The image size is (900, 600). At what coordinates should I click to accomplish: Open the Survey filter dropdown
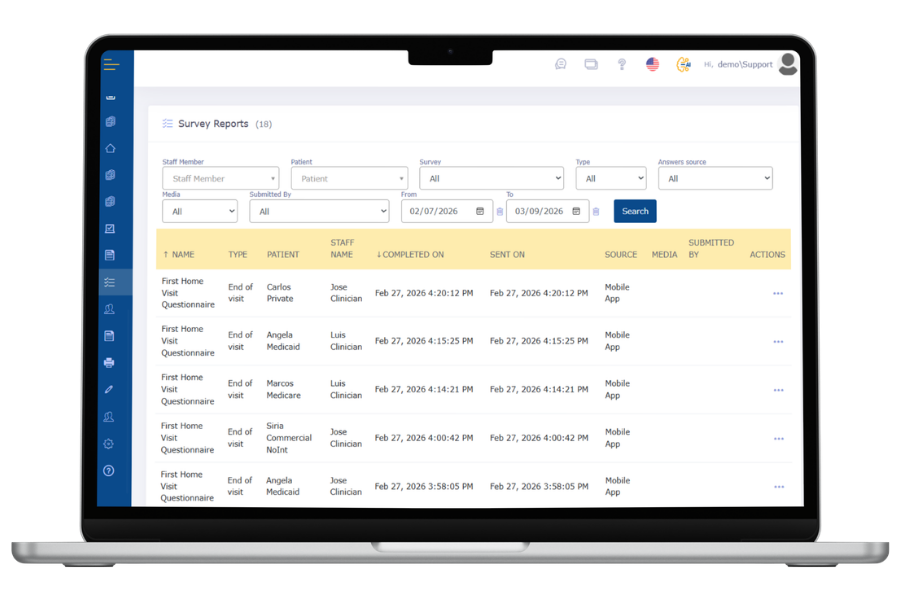point(491,179)
